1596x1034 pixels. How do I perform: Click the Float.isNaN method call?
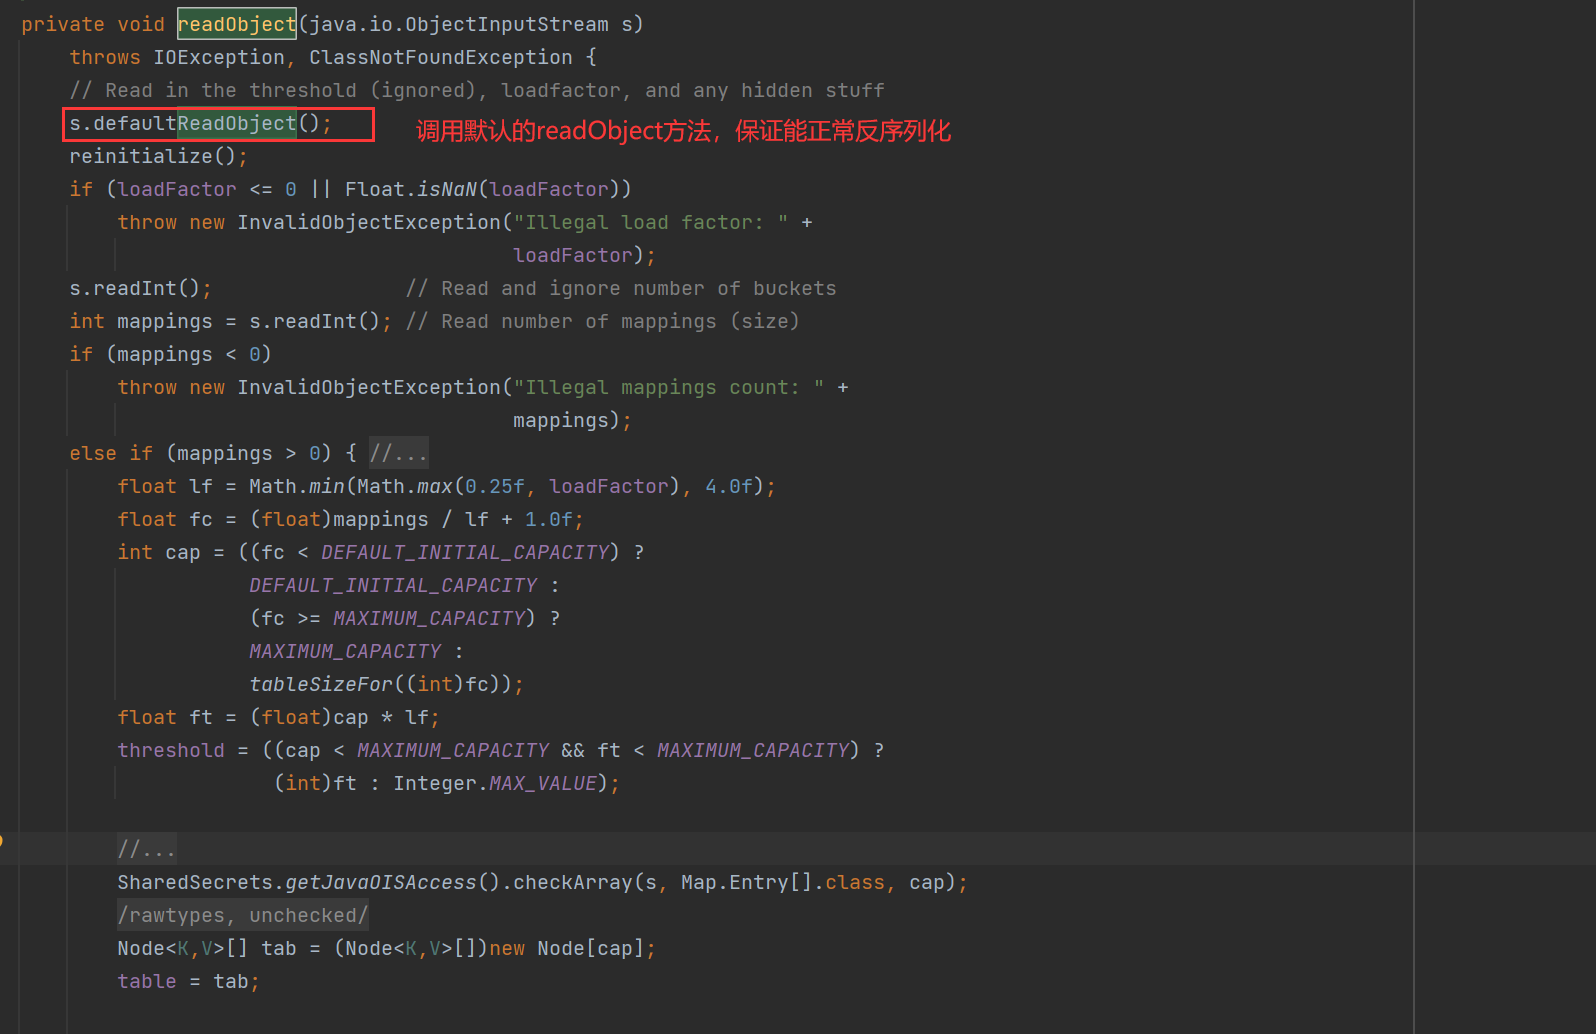click(411, 189)
